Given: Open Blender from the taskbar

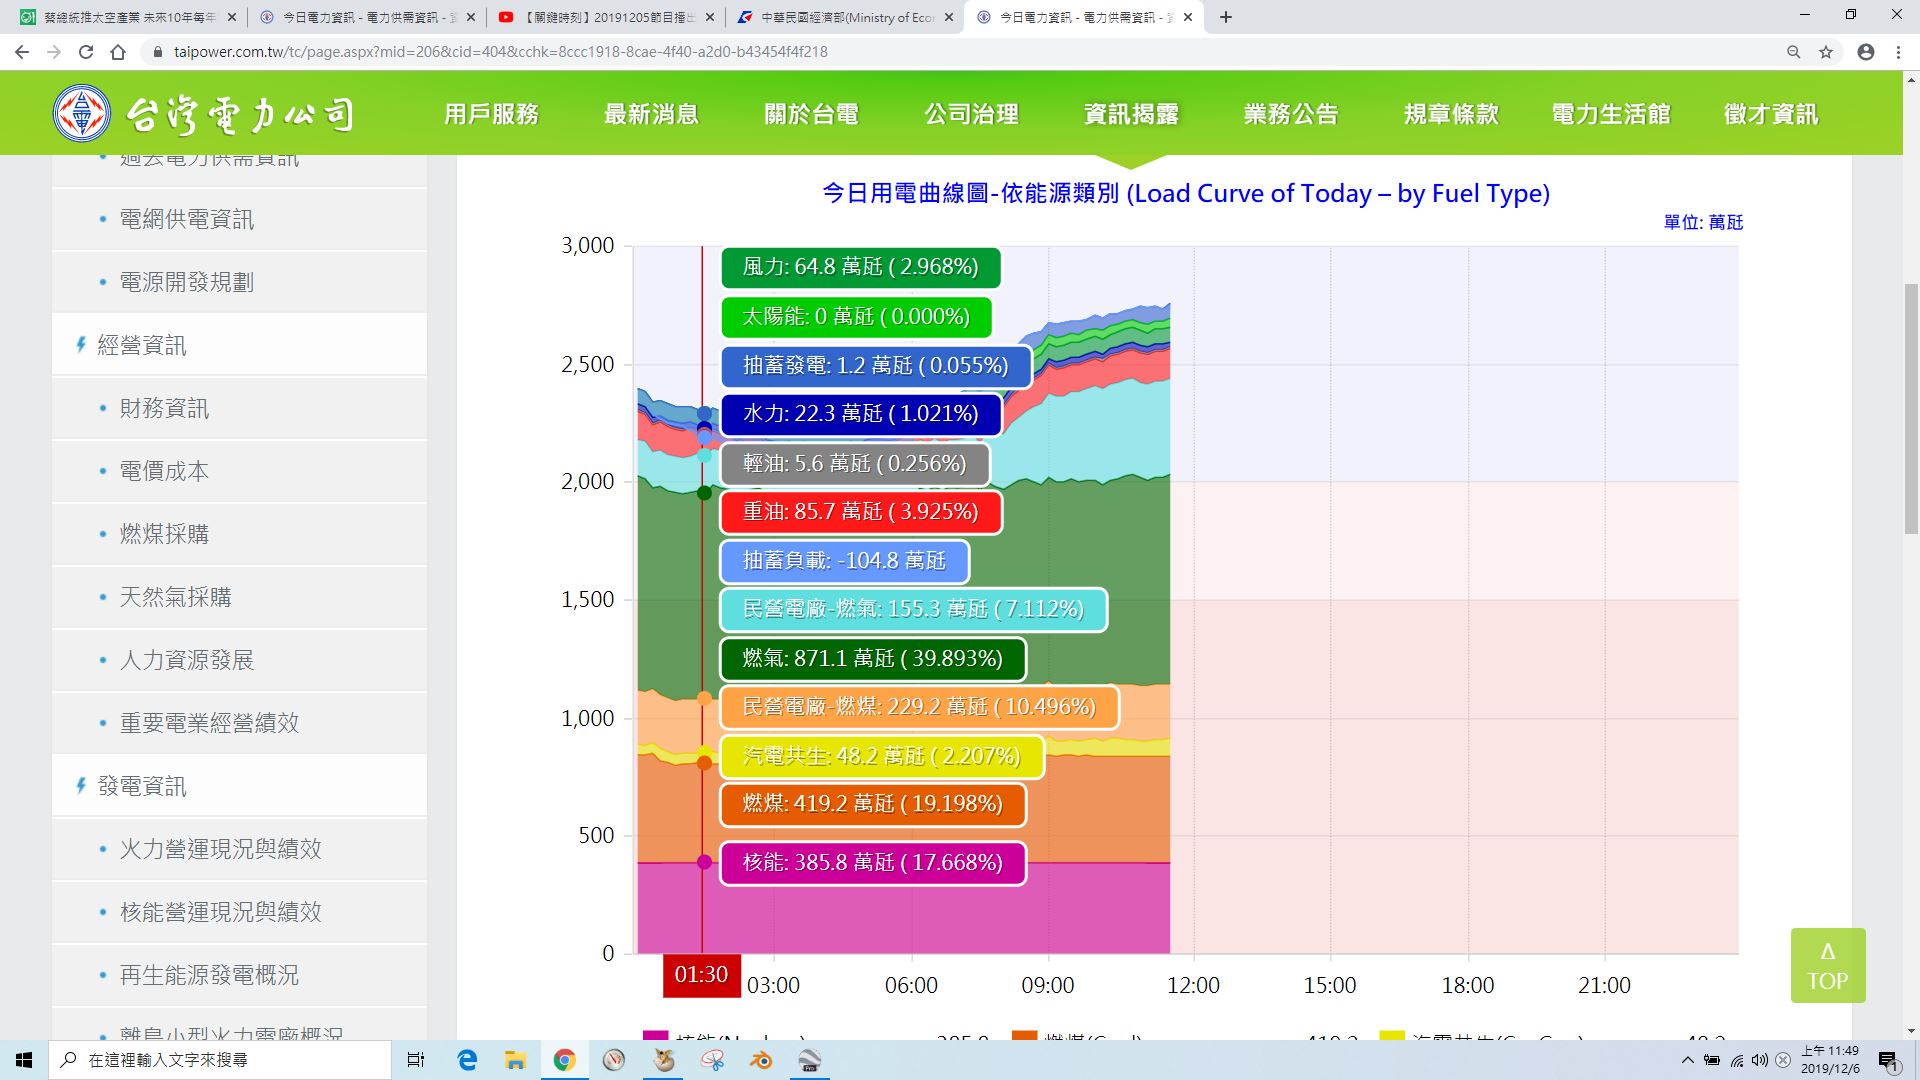Looking at the screenshot, I should point(761,1060).
